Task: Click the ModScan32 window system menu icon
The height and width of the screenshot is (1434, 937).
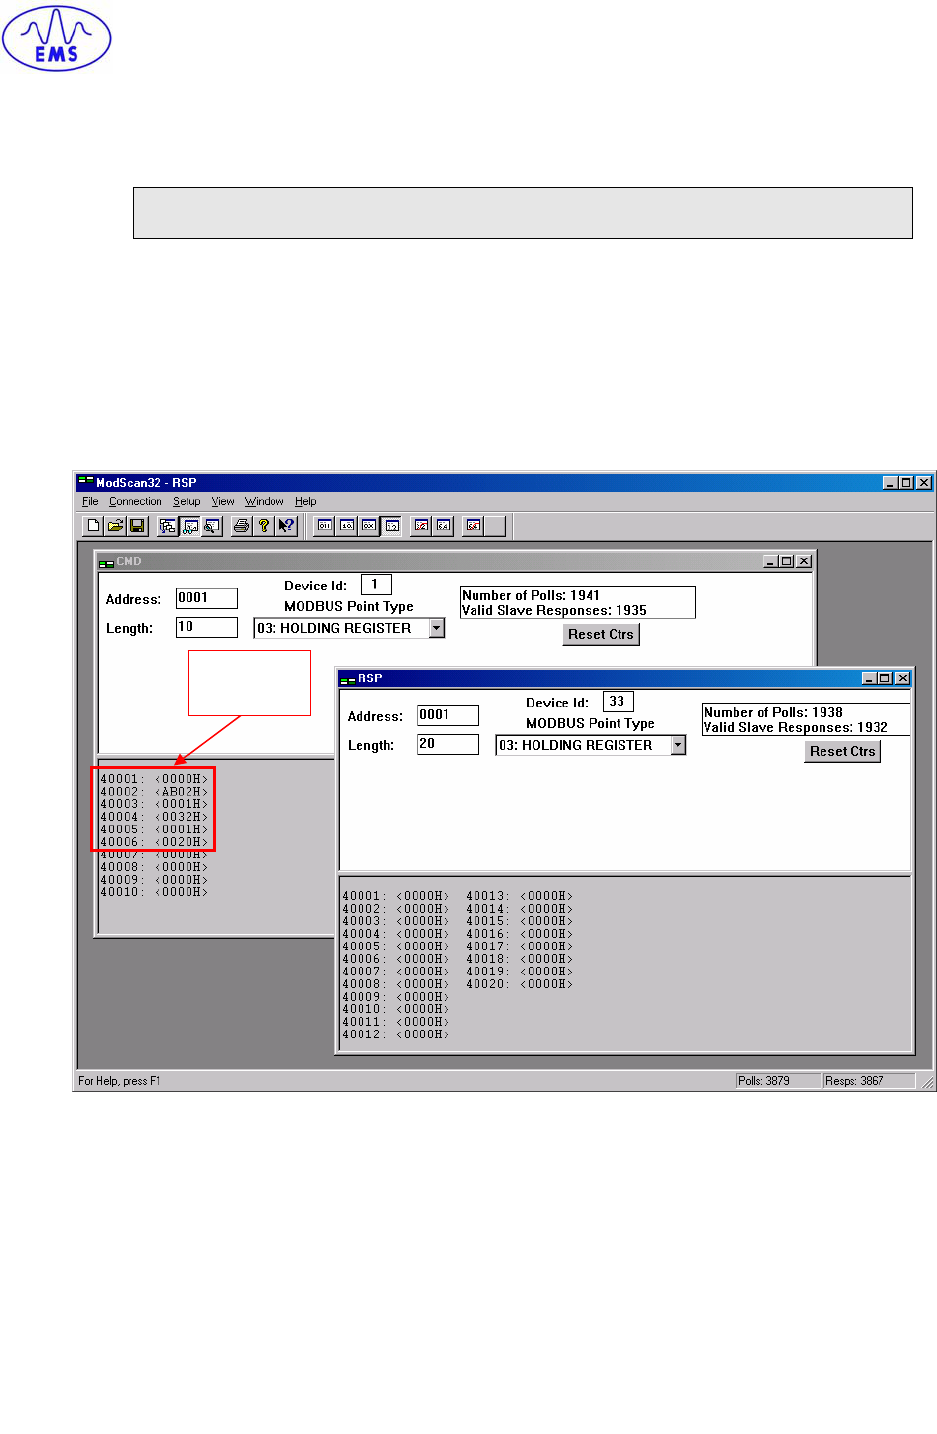Action: (86, 482)
